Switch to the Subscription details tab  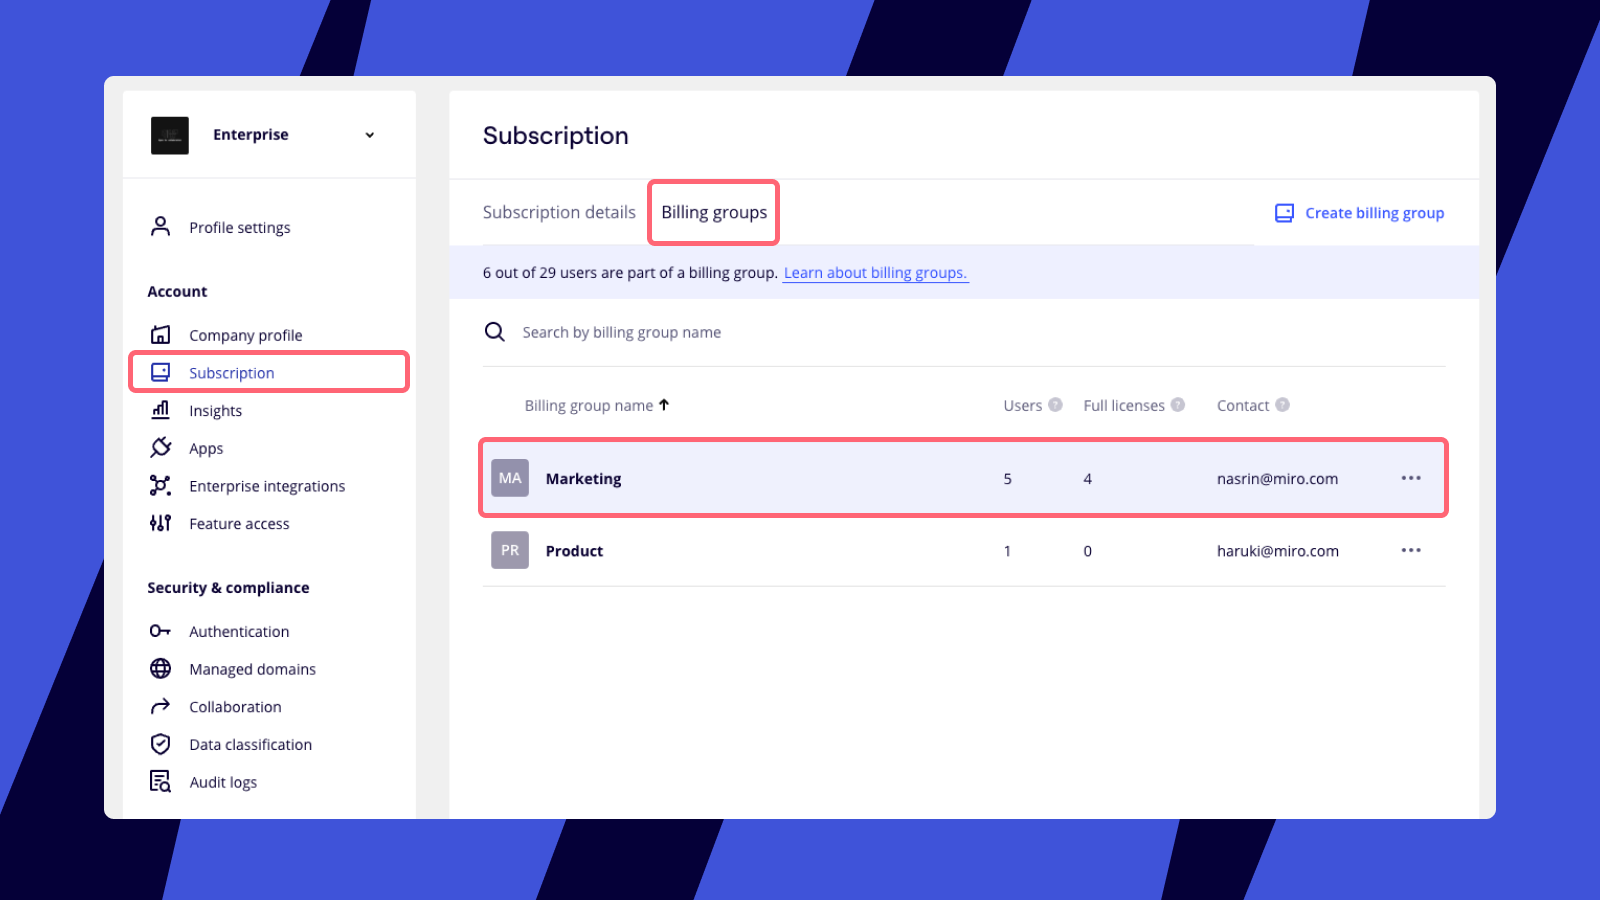[559, 212]
